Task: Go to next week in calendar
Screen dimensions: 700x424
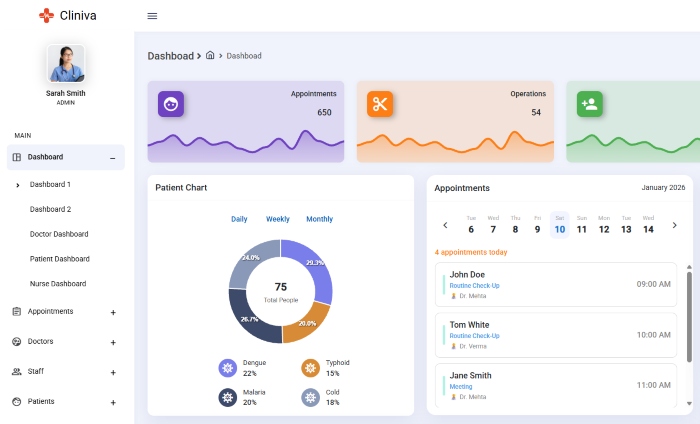Action: coord(675,225)
